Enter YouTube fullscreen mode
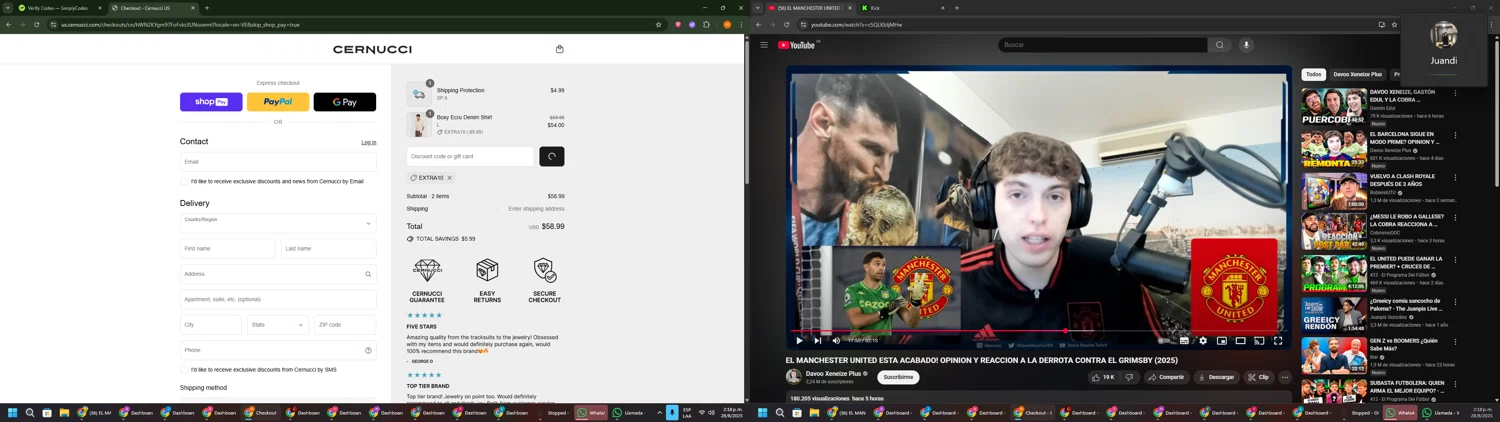Image resolution: width=1500 pixels, height=422 pixels. (x=1278, y=341)
